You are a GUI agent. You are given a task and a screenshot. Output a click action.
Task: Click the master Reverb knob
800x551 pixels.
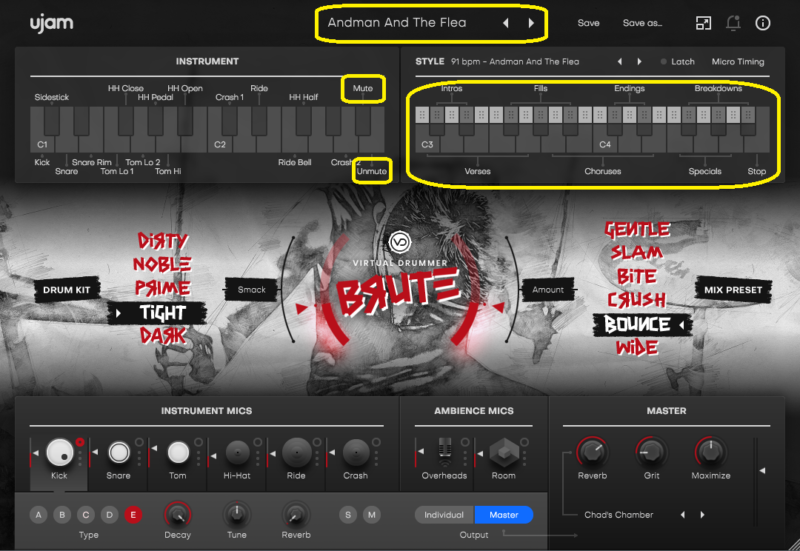[x=592, y=452]
